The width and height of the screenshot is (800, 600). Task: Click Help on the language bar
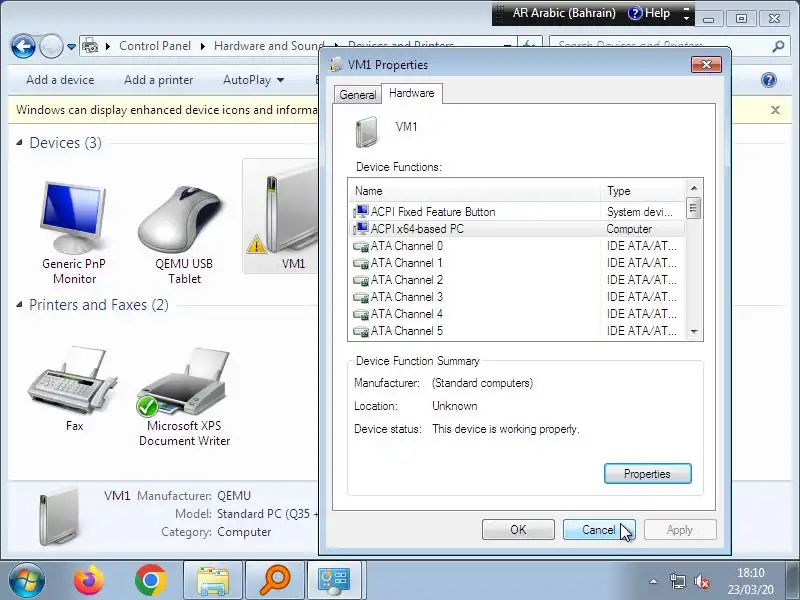[x=649, y=13]
